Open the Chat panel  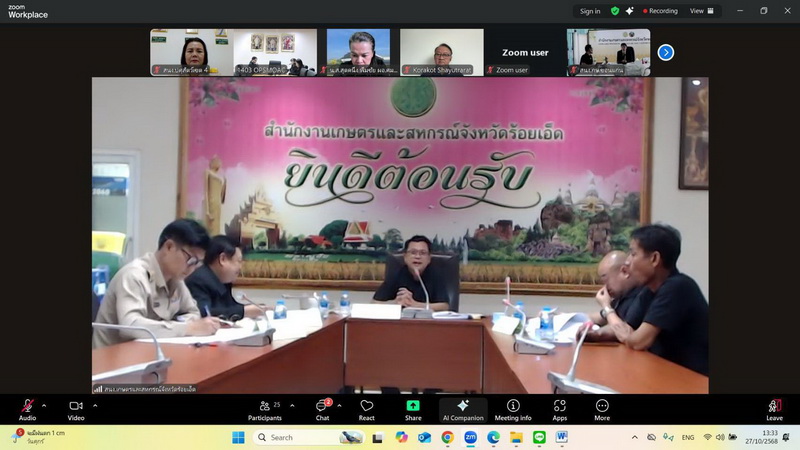322,408
